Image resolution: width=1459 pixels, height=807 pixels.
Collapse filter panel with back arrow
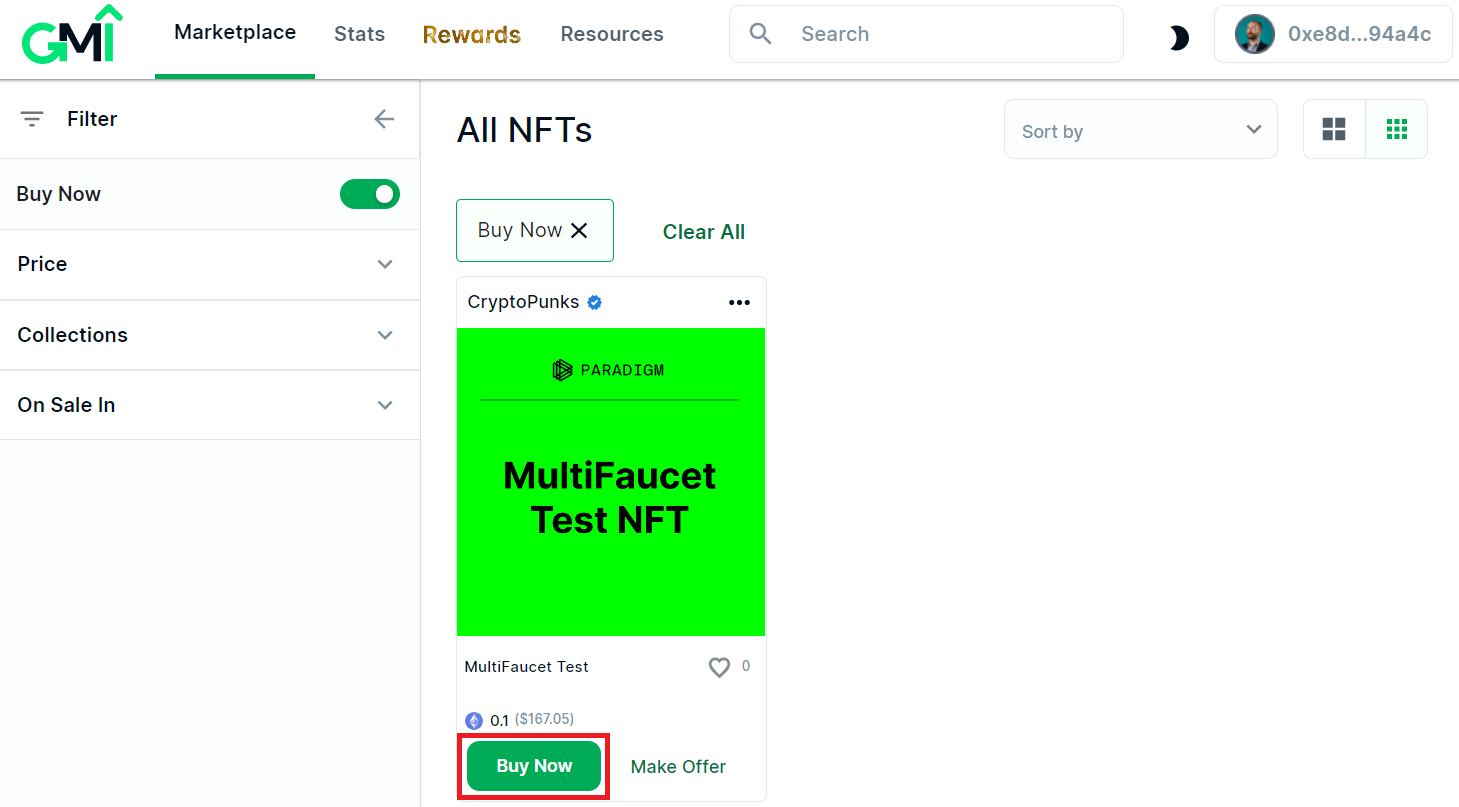tap(384, 119)
